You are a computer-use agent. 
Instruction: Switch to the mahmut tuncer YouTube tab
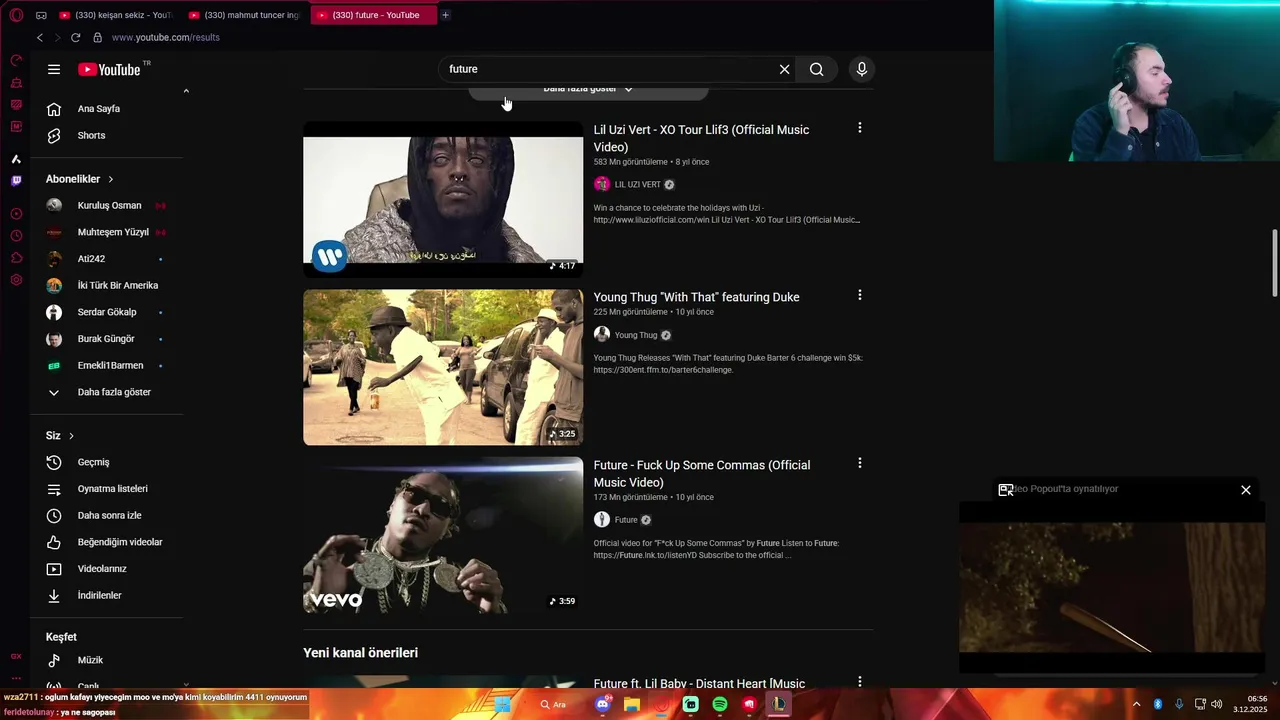(245, 15)
